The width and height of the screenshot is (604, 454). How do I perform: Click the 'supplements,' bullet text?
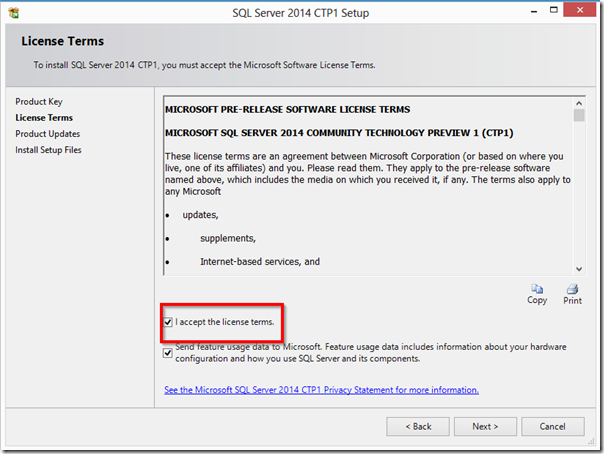point(228,238)
